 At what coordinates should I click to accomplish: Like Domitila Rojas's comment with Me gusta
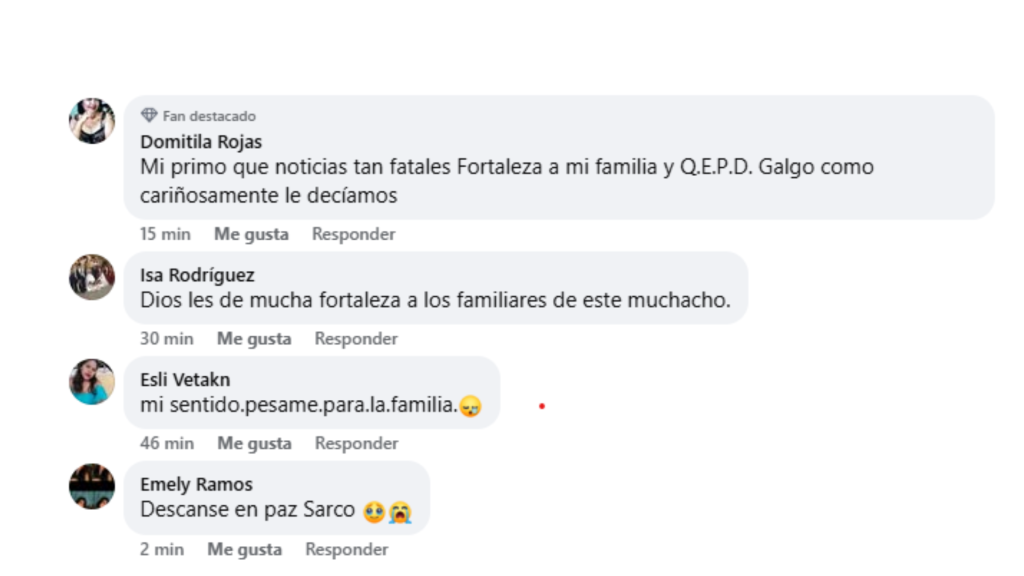point(250,233)
